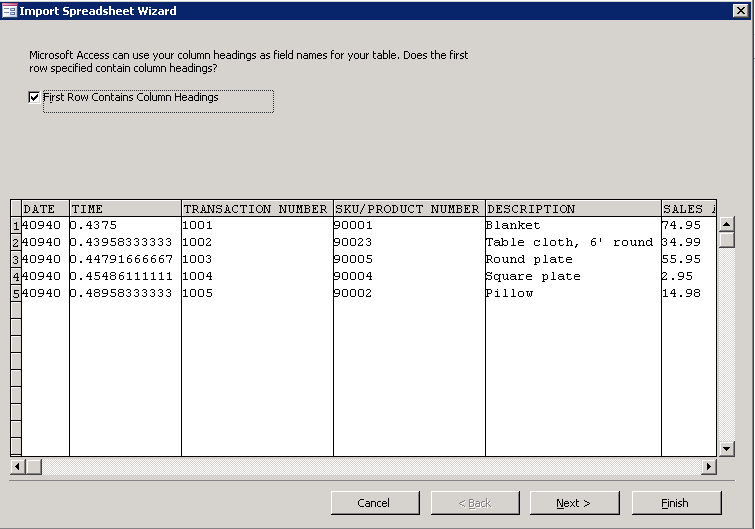Click transaction number 1004 cell
The width and height of the screenshot is (755, 529).
[257, 276]
